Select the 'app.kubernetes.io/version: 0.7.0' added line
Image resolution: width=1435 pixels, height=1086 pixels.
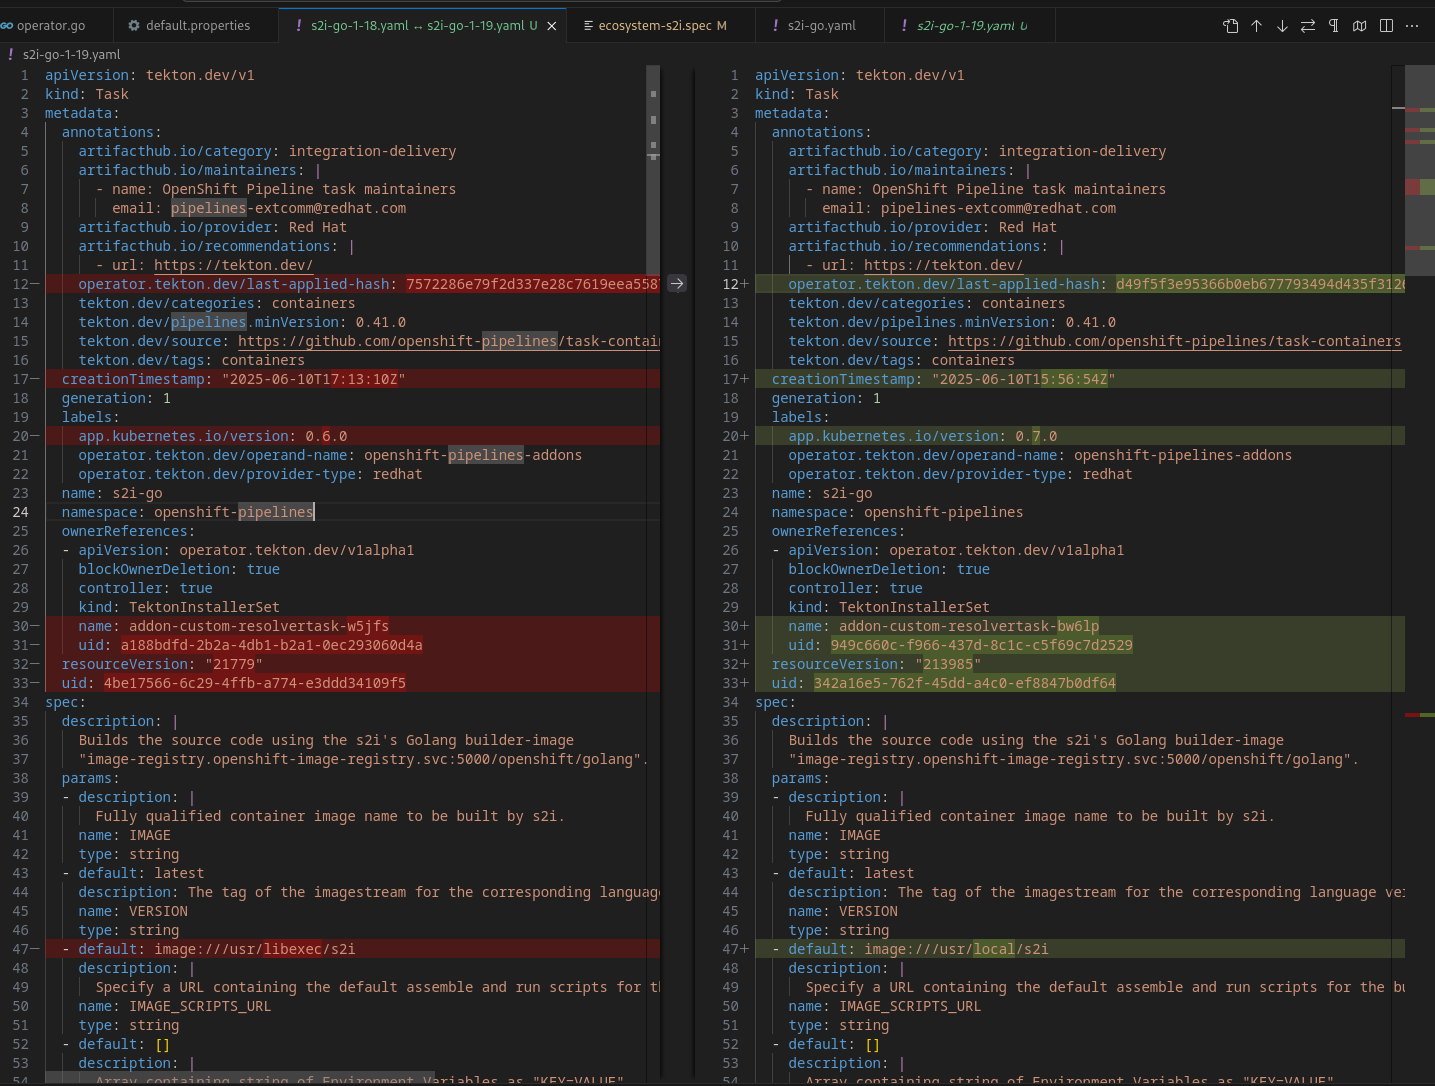pyautogui.click(x=923, y=436)
